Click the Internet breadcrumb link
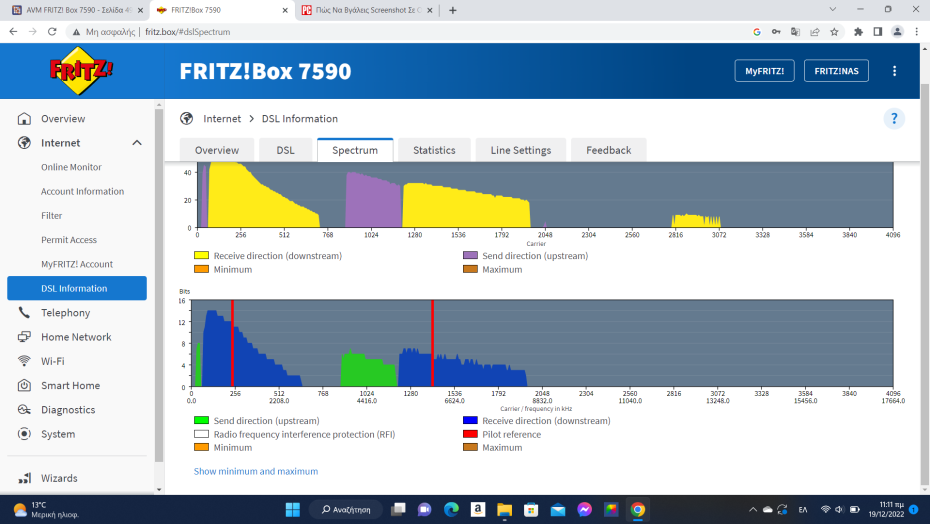This screenshot has width=930, height=524. tap(222, 119)
